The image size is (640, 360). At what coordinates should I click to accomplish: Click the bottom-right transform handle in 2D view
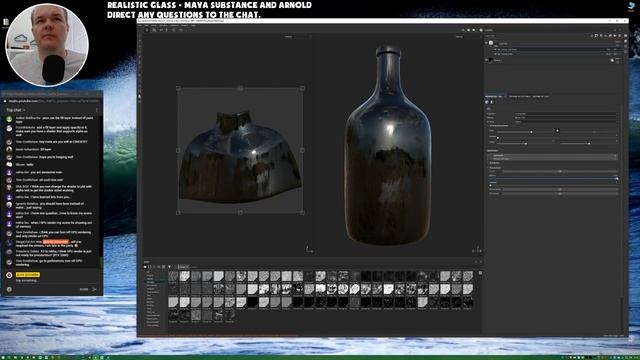[x=302, y=212]
